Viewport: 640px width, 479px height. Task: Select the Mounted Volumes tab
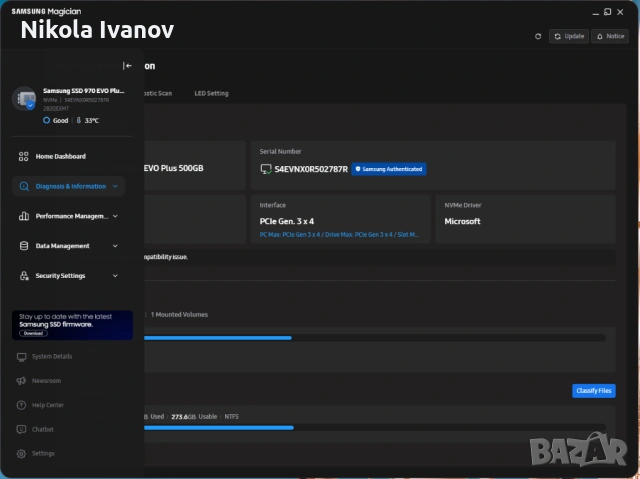(179, 314)
